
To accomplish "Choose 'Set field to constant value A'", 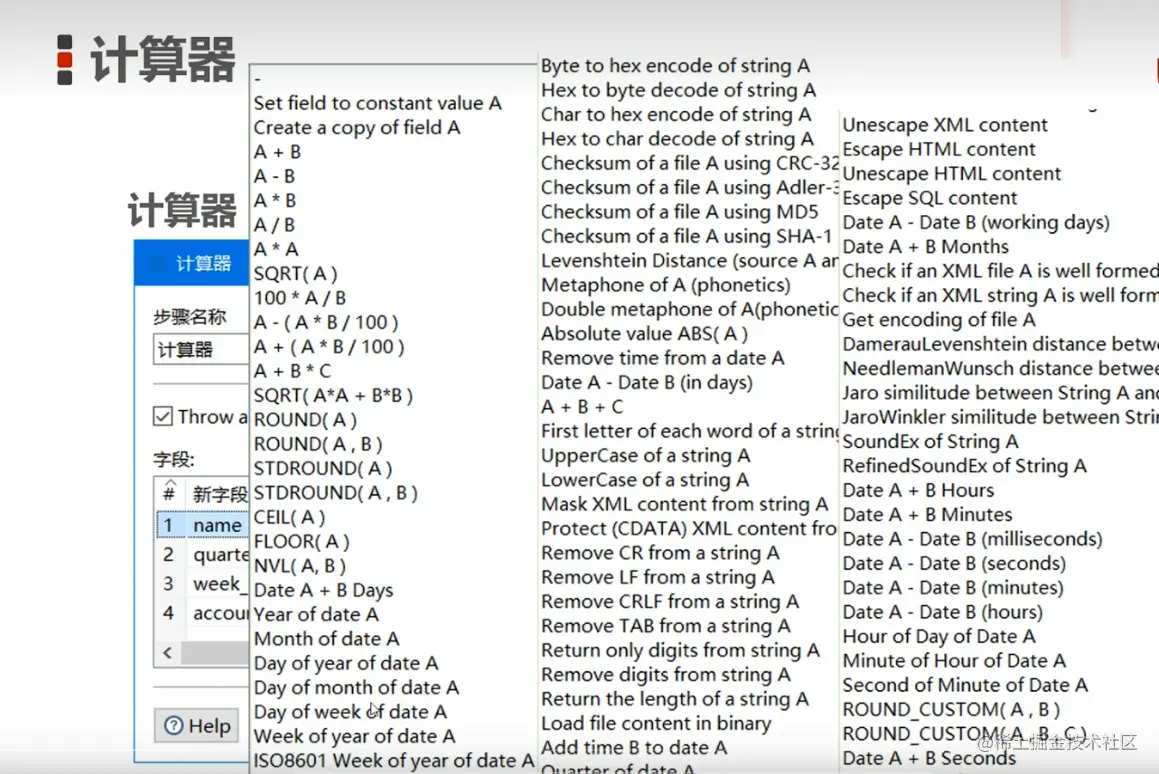I will [x=378, y=103].
